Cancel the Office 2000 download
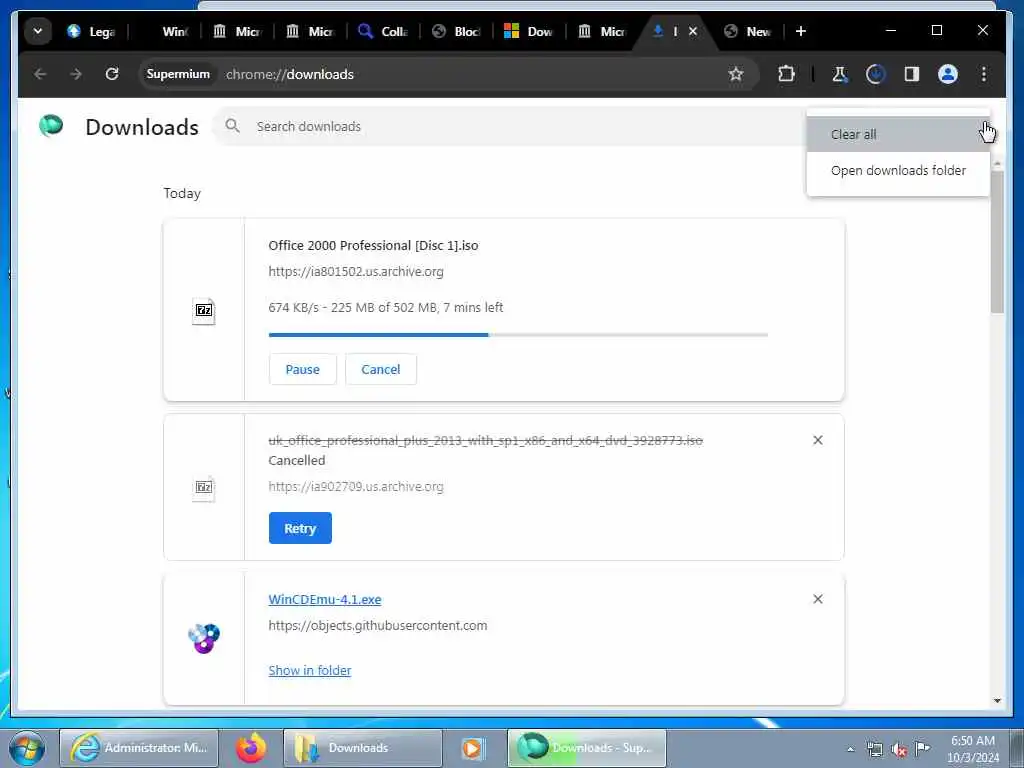 pos(381,370)
